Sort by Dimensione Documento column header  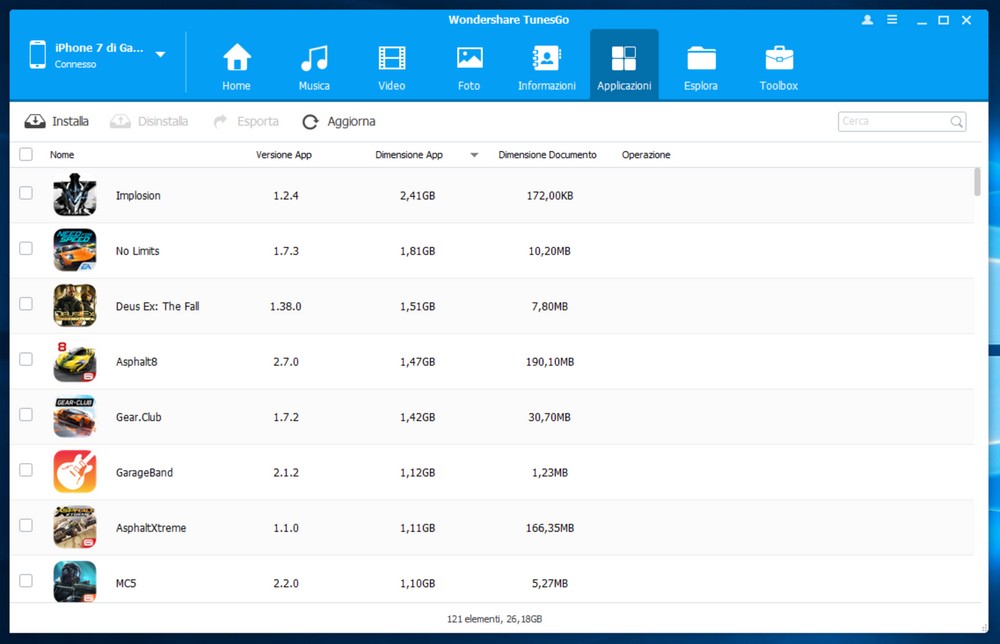click(547, 154)
